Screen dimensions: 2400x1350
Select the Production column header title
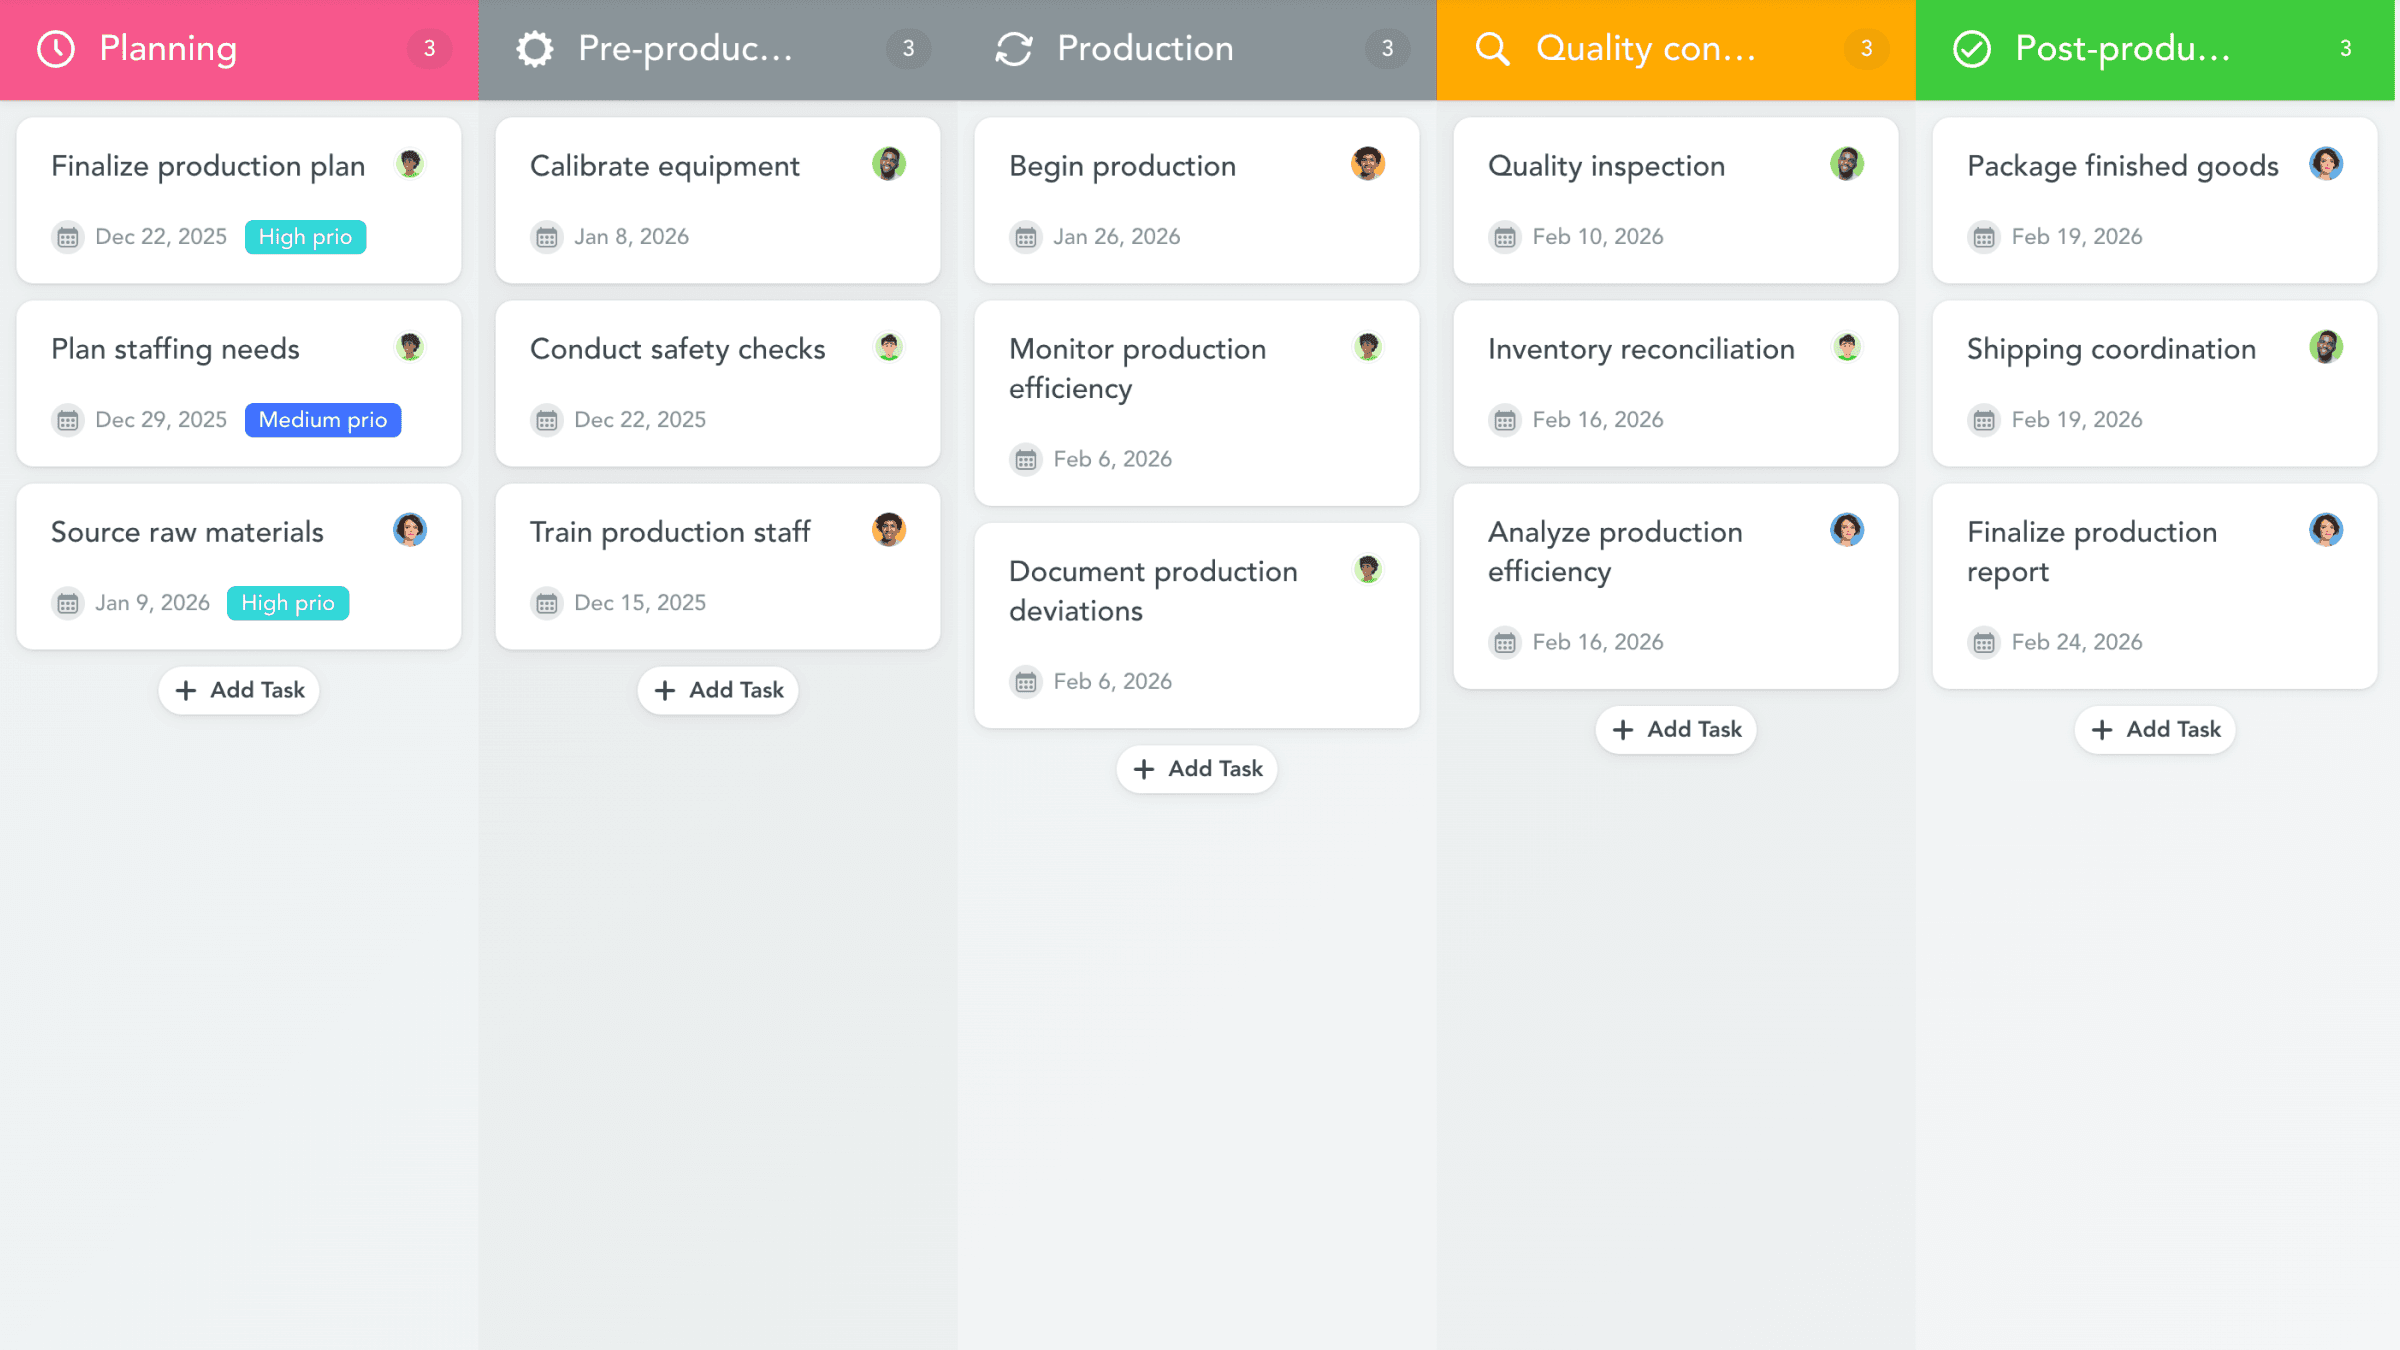coord(1145,49)
